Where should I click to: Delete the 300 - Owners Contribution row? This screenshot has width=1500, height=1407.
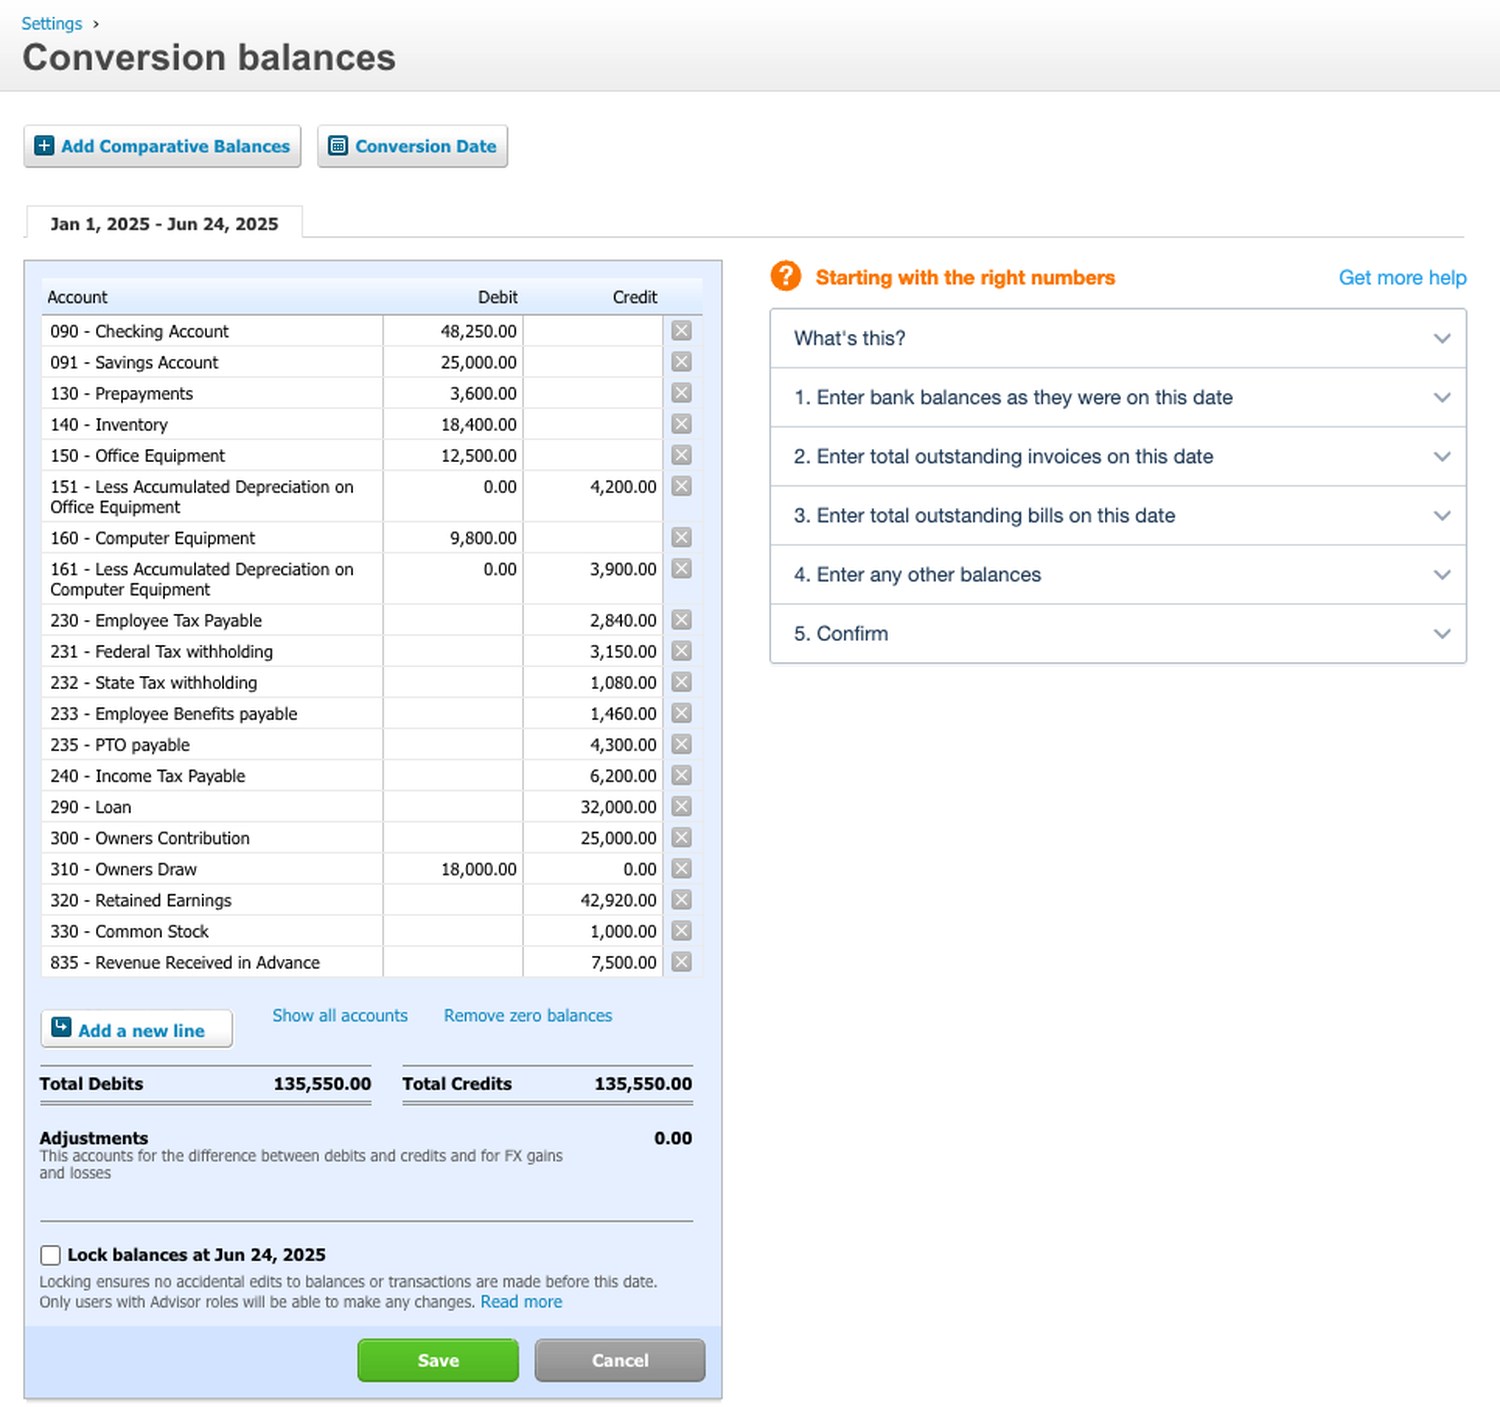point(682,837)
